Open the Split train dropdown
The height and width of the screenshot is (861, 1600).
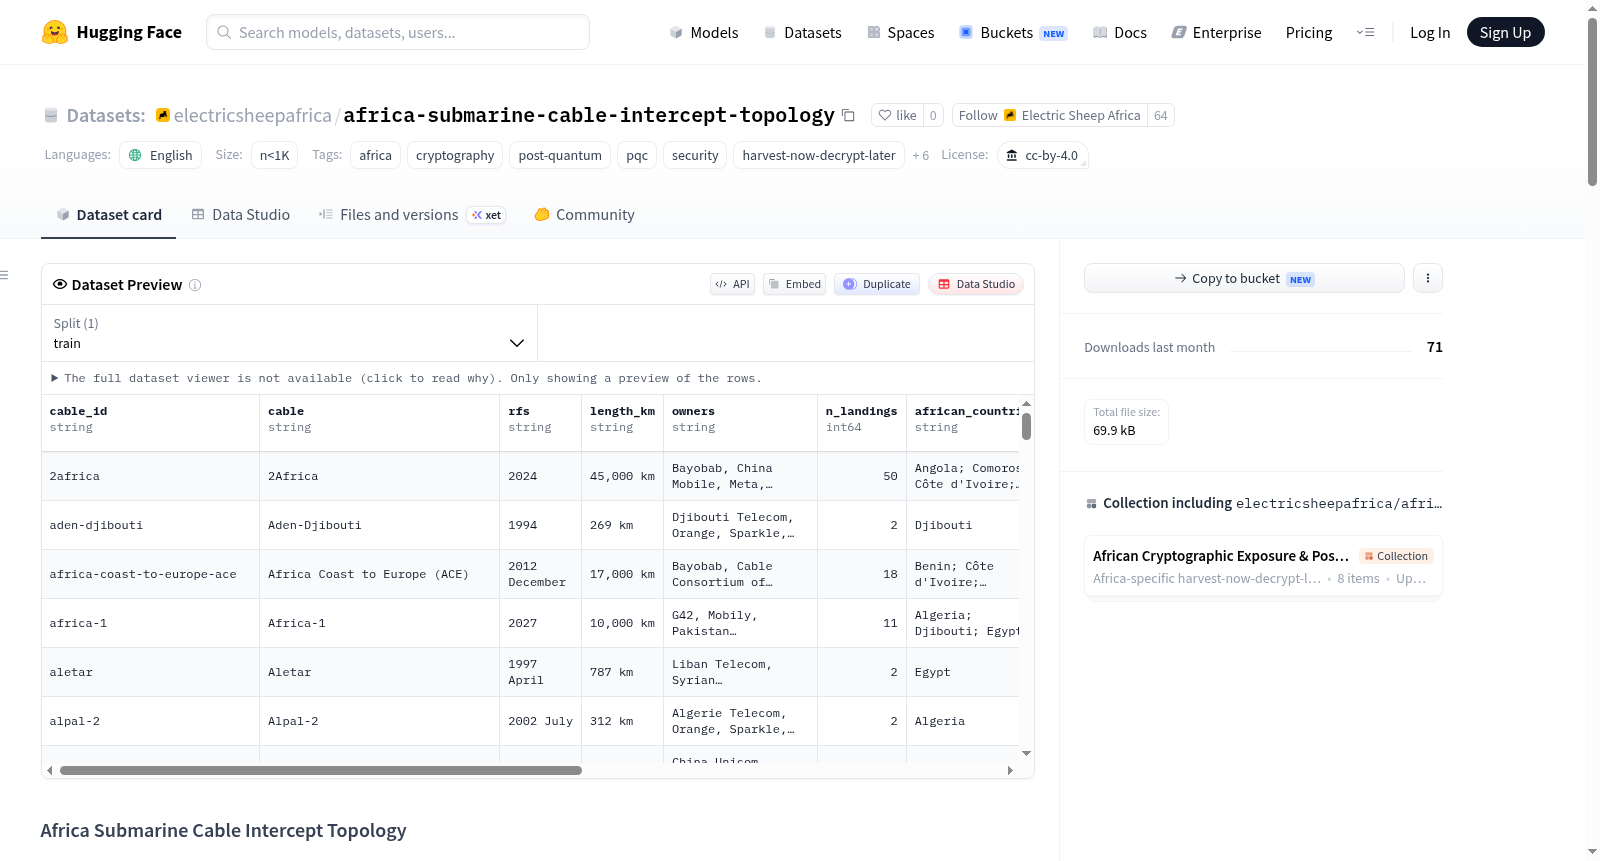289,333
